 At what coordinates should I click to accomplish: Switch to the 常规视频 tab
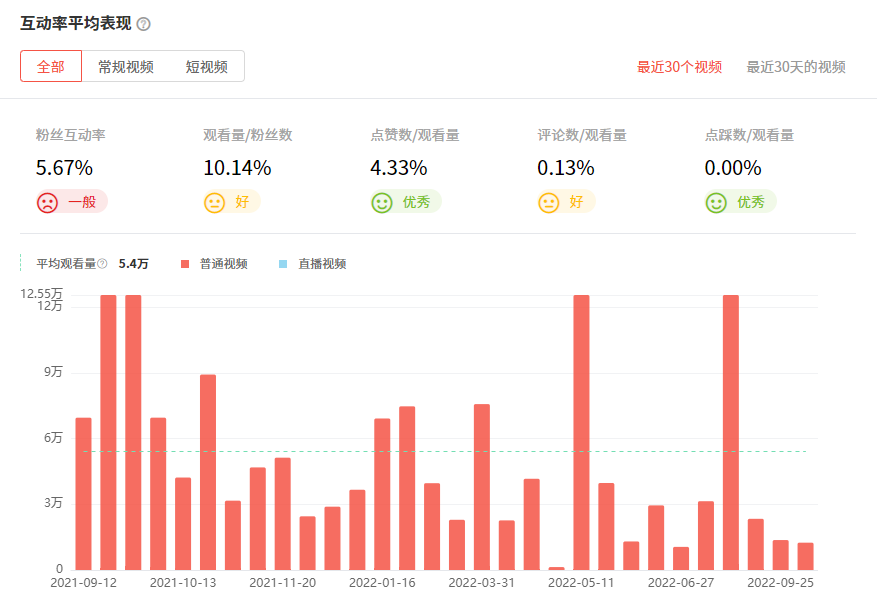[x=125, y=67]
